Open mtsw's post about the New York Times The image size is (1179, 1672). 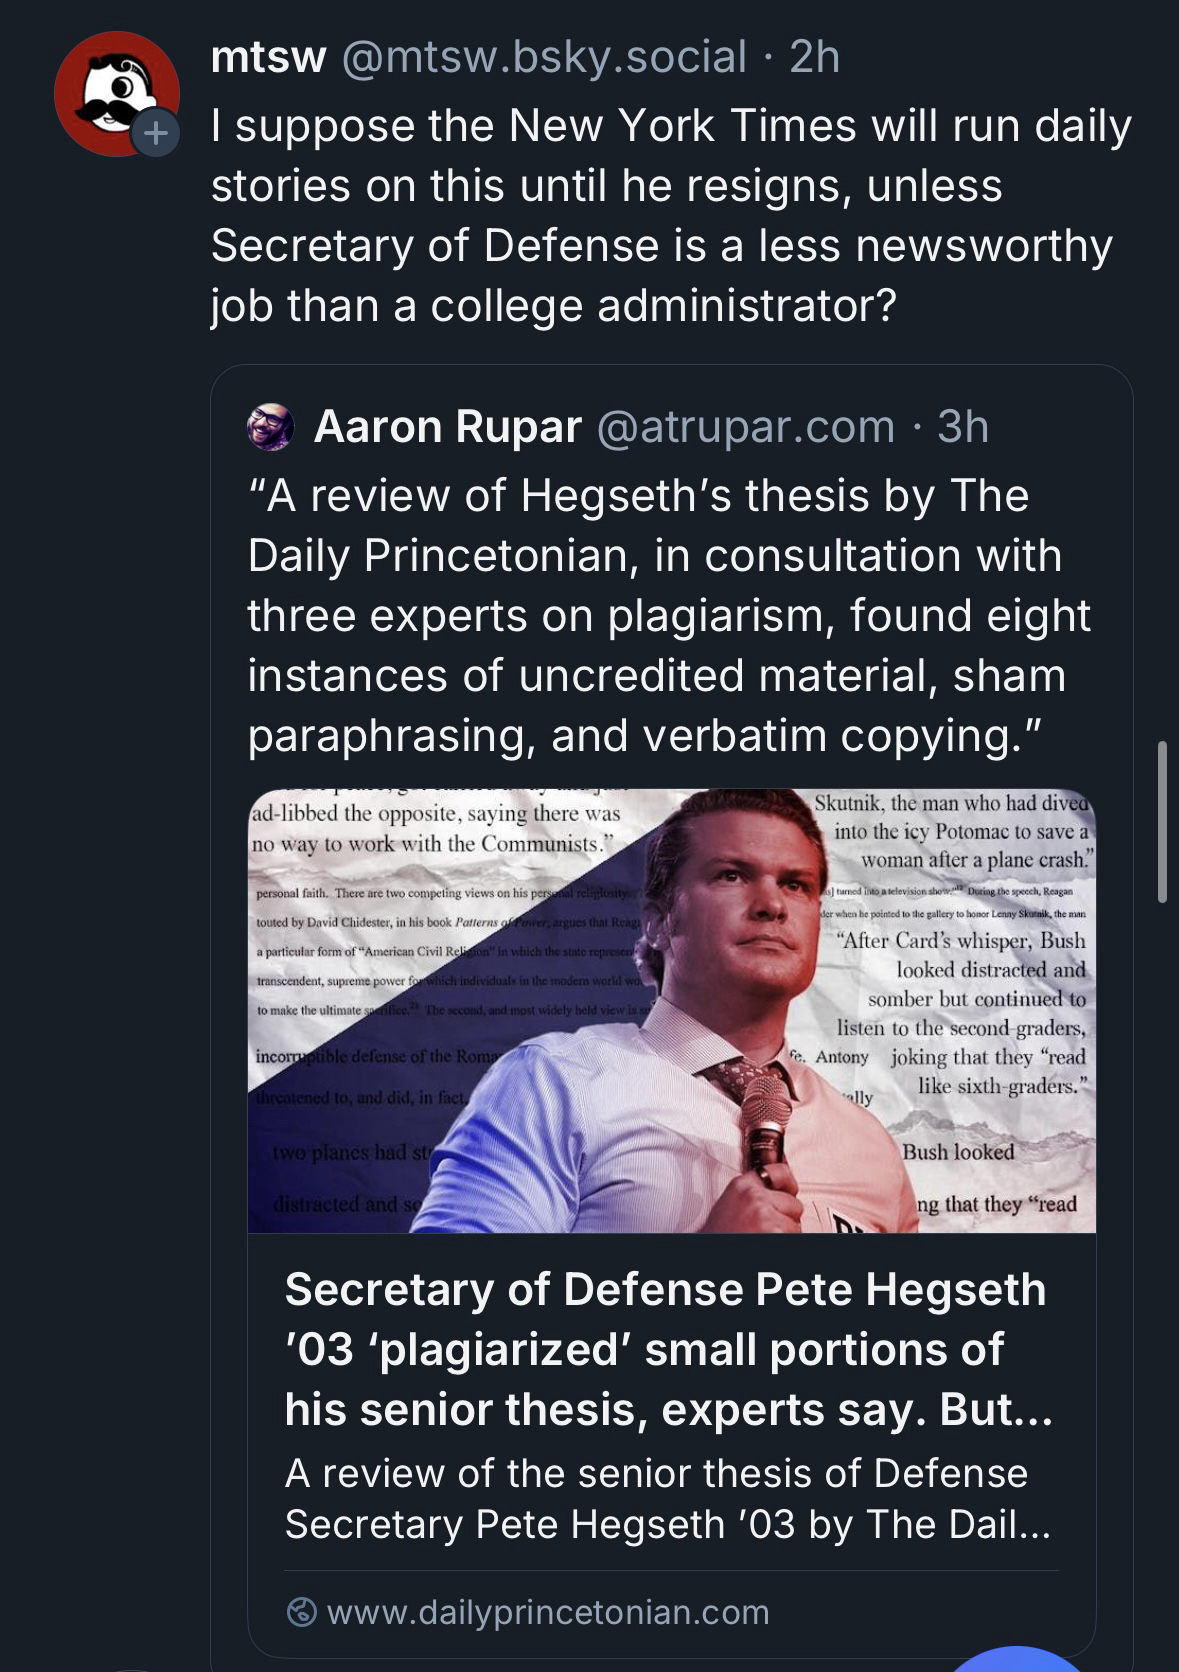(670, 216)
